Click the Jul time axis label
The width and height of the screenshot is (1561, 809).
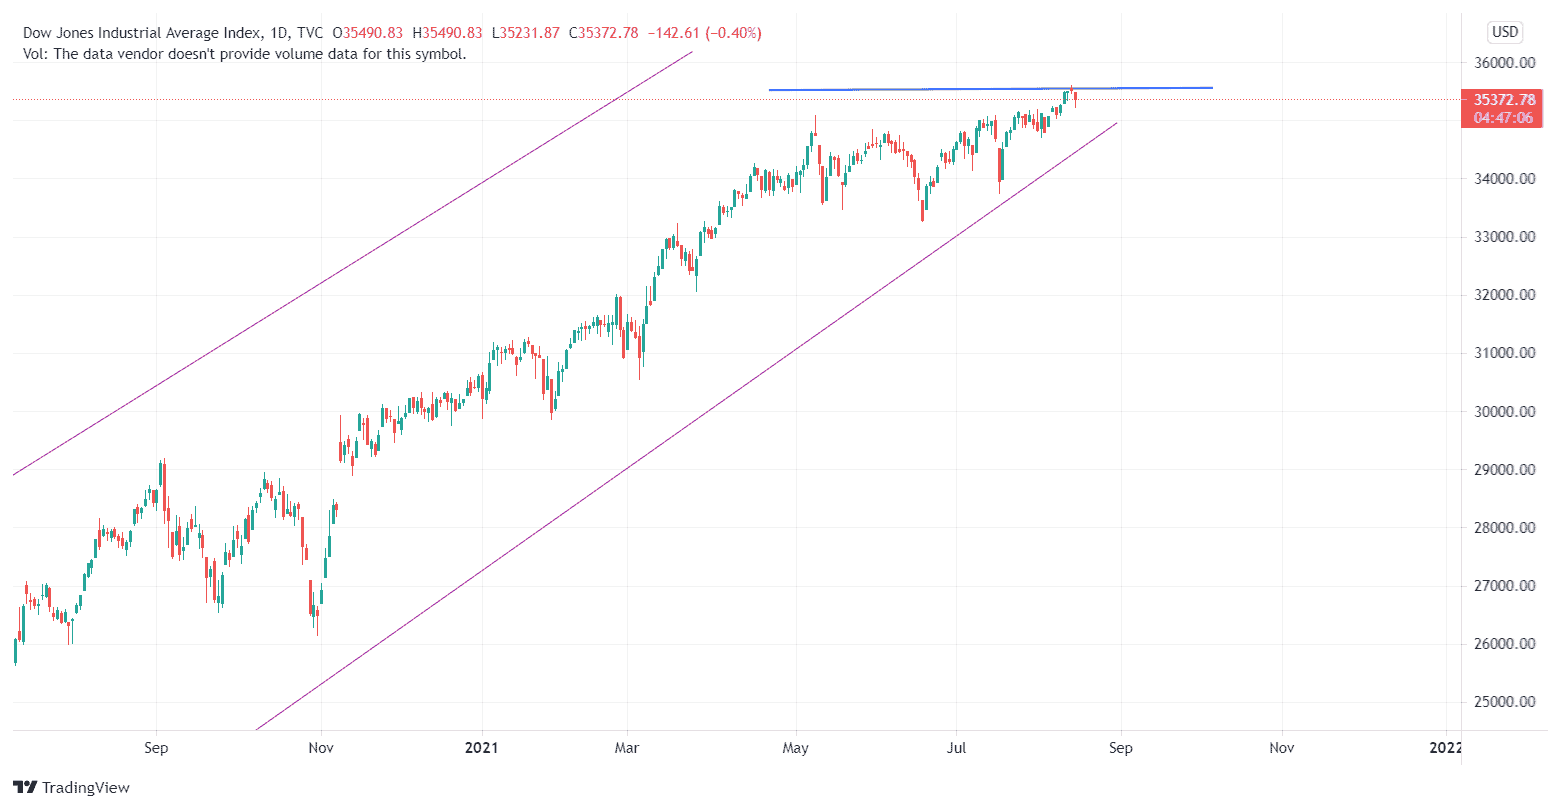(x=957, y=747)
